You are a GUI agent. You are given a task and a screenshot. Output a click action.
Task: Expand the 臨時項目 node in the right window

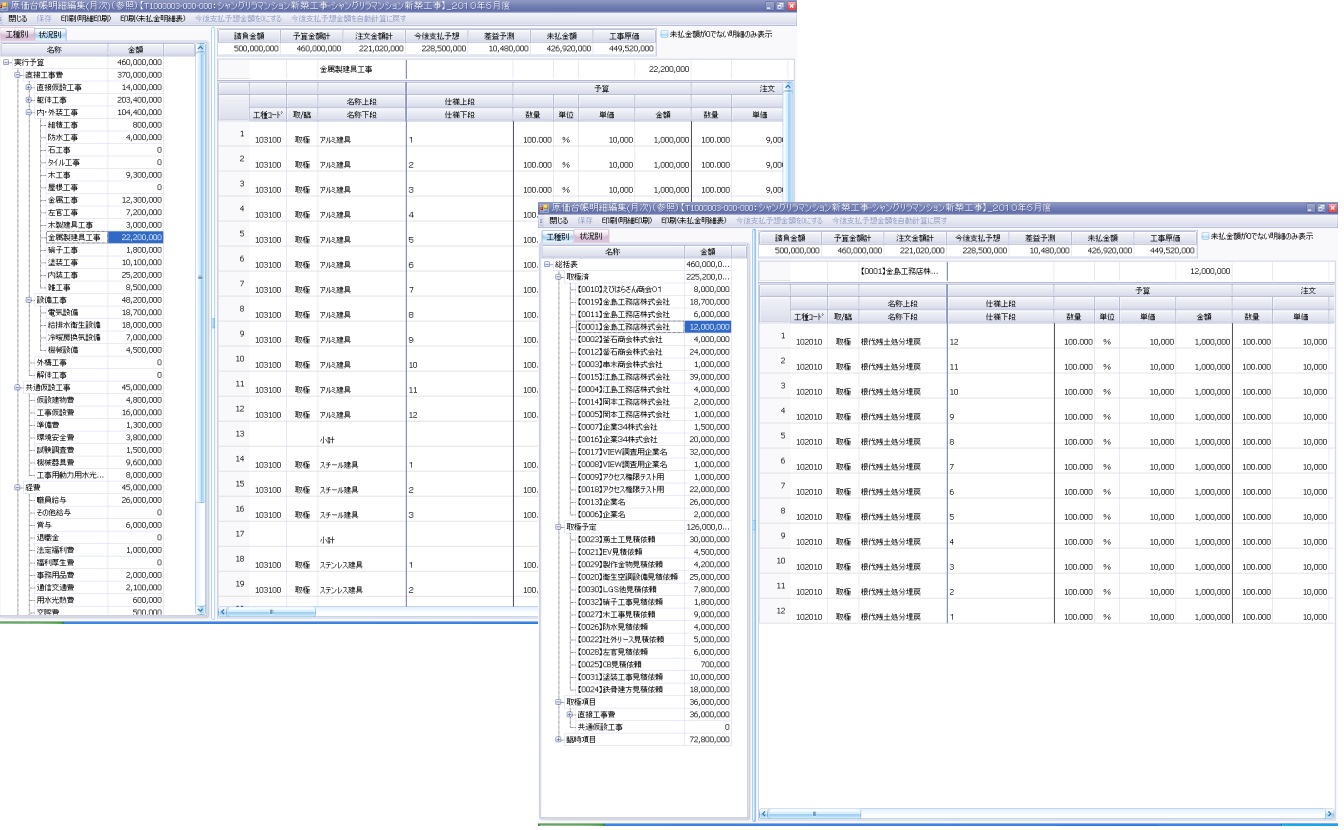pyautogui.click(x=558, y=740)
